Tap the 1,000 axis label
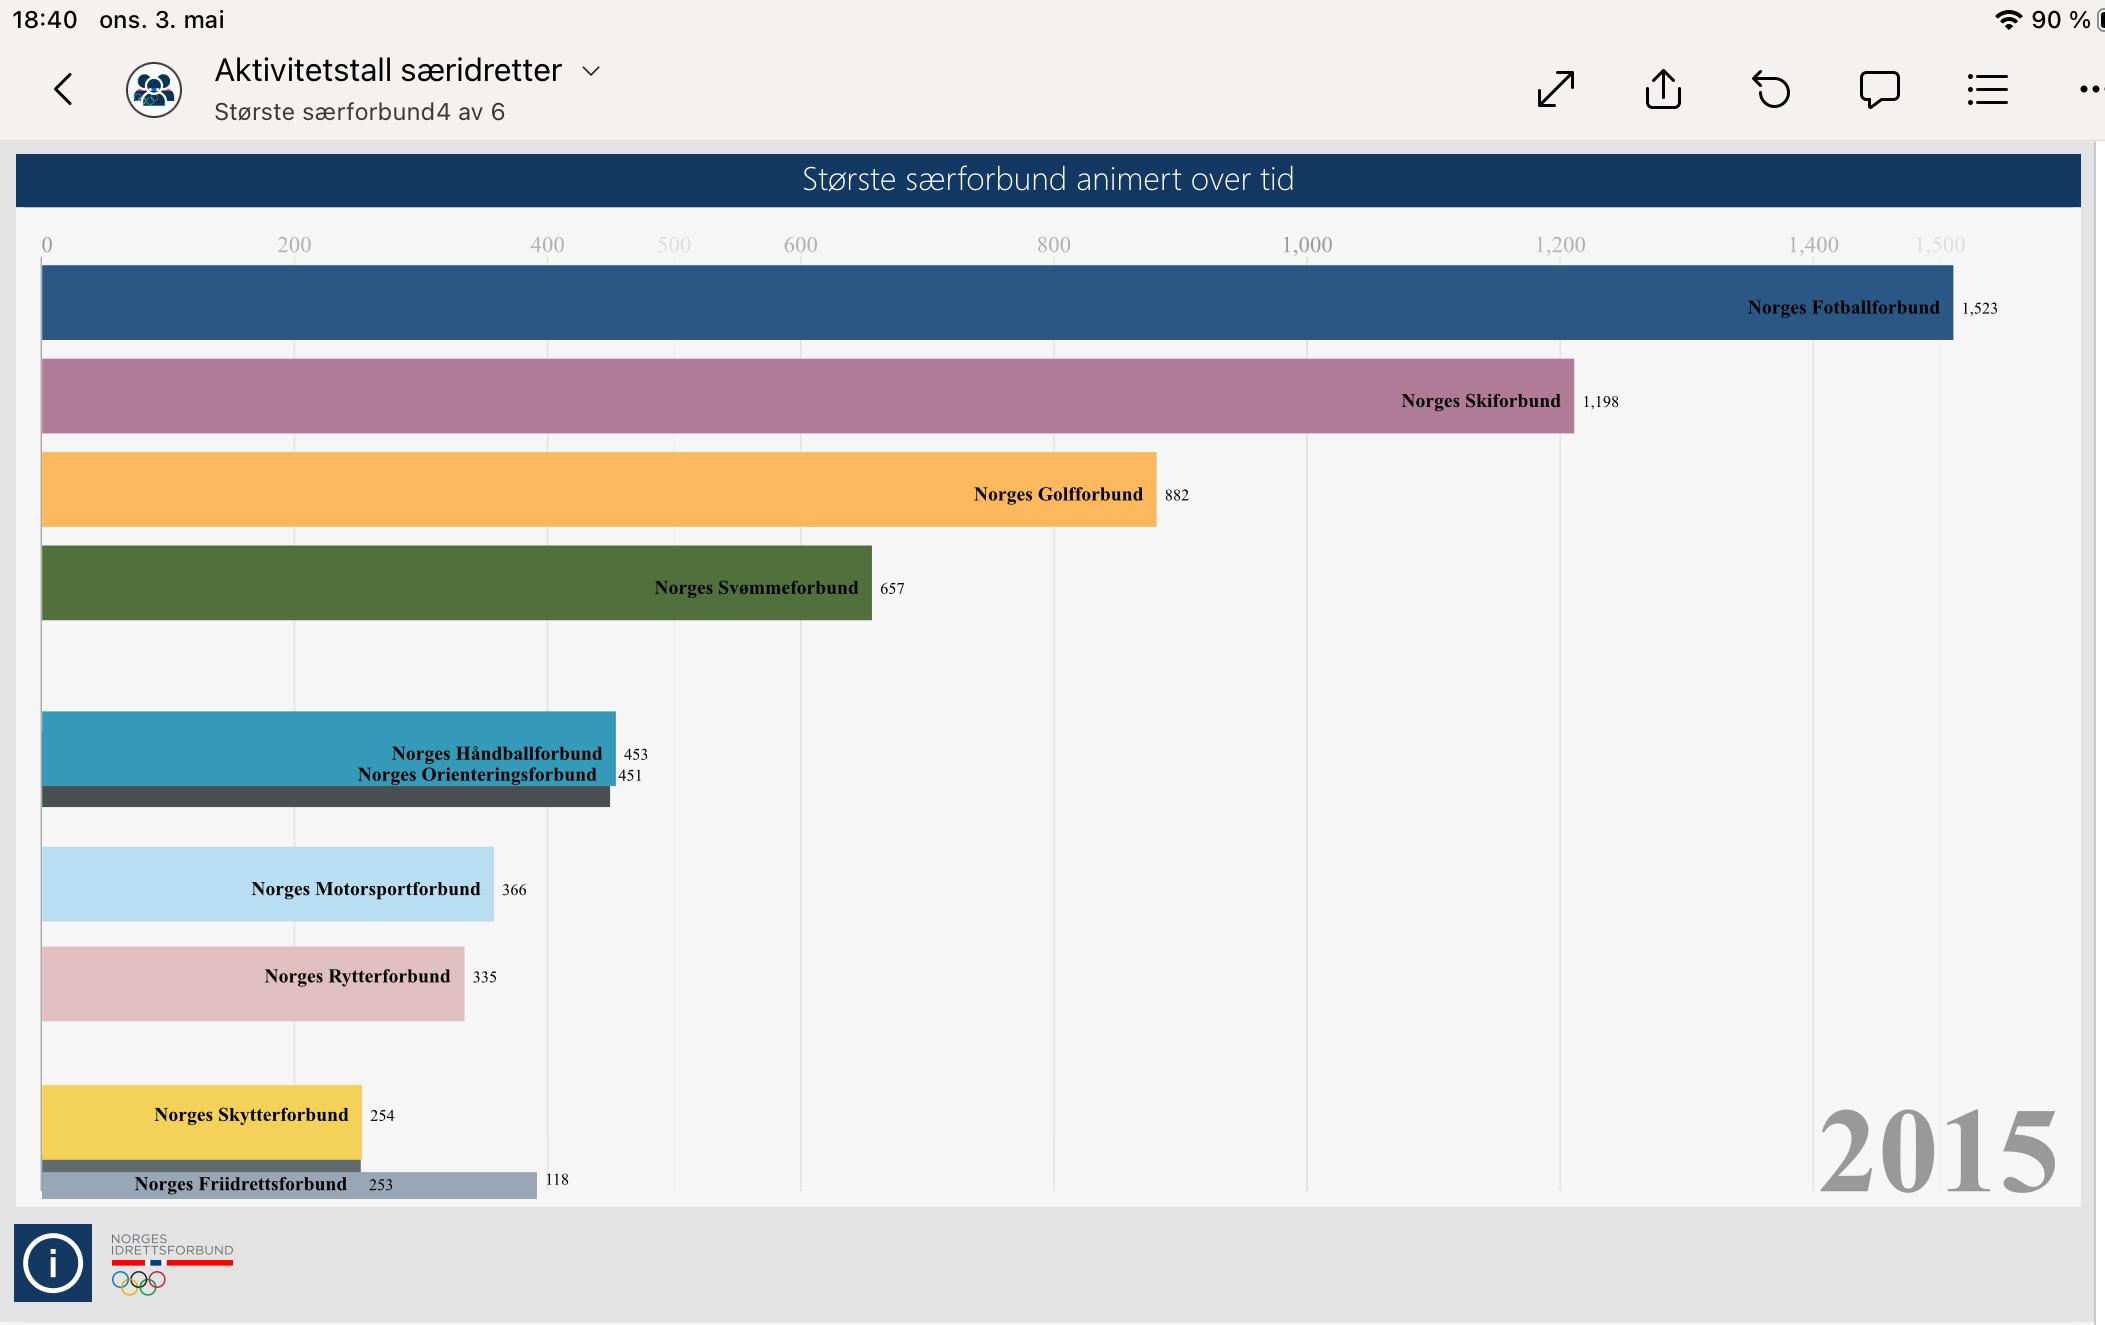The width and height of the screenshot is (2105, 1325). point(1307,245)
